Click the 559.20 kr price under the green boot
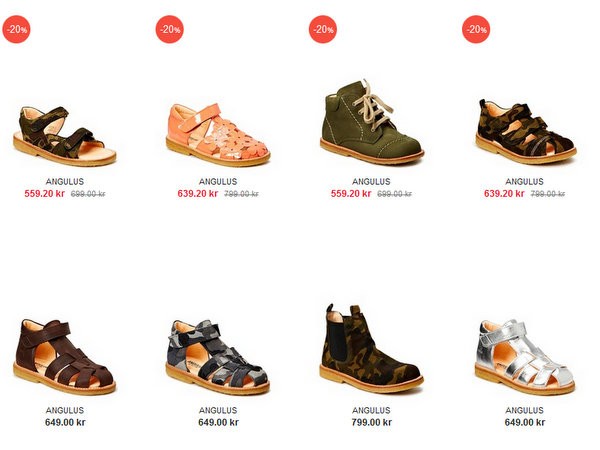600x450 pixels. coord(351,194)
